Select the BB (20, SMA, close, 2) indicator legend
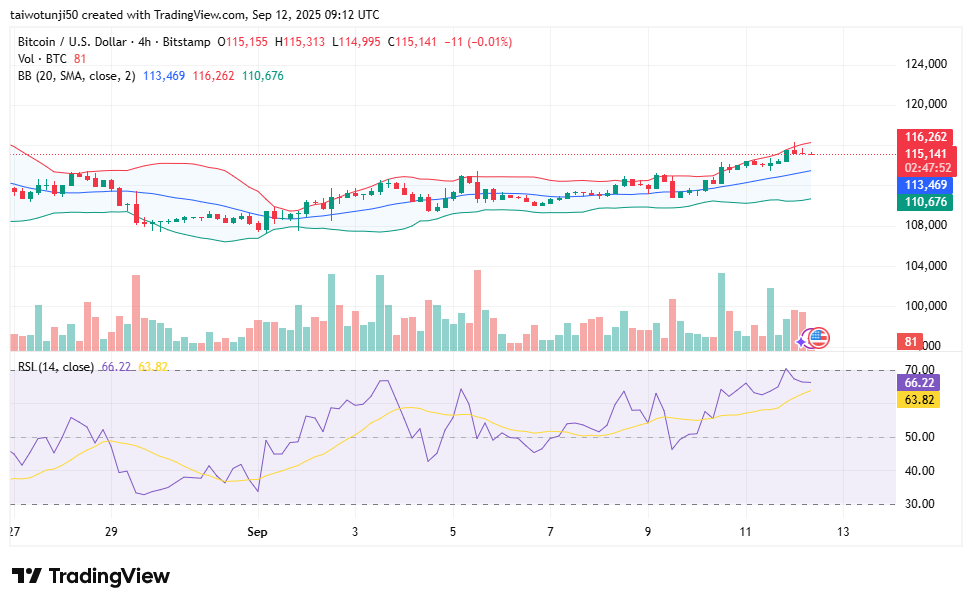Image resolution: width=972 pixels, height=606 pixels. pyautogui.click(x=76, y=76)
